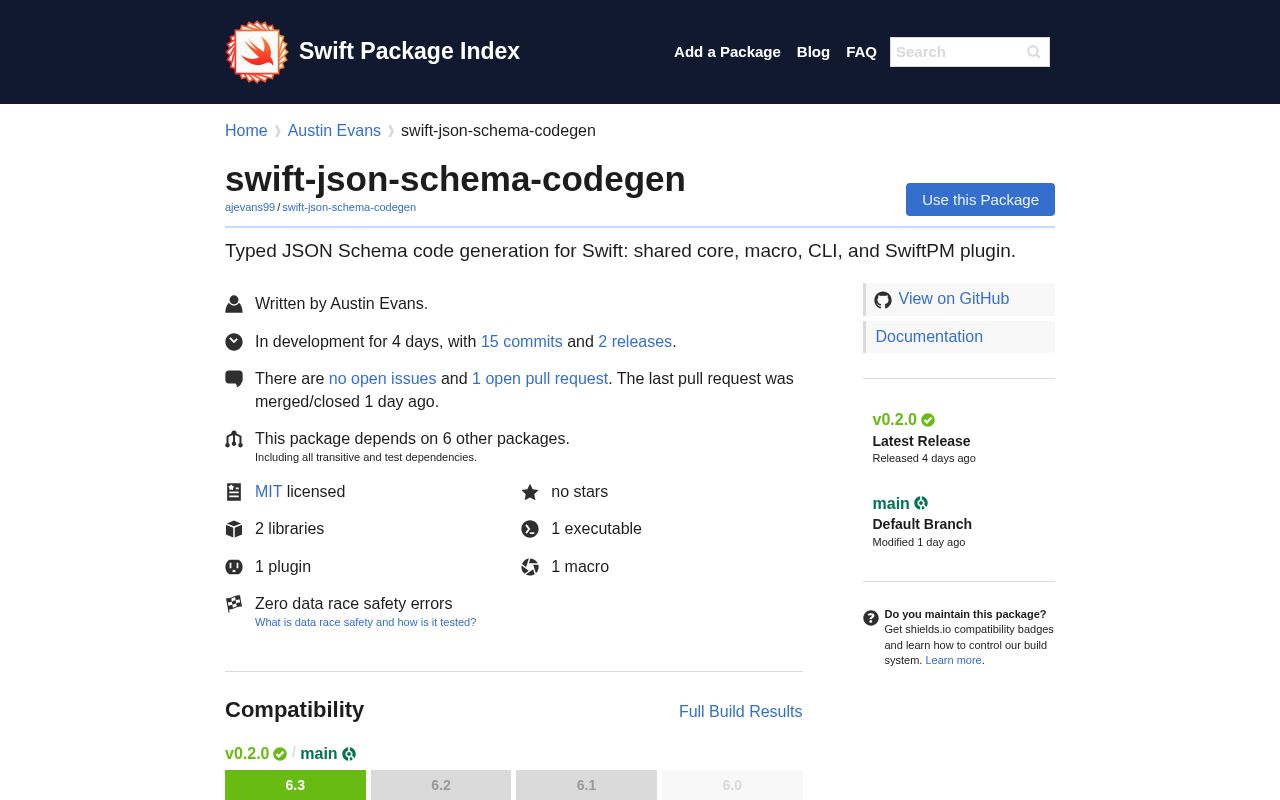The image size is (1280, 800).
Task: Open the FAQ page
Action: tap(861, 52)
